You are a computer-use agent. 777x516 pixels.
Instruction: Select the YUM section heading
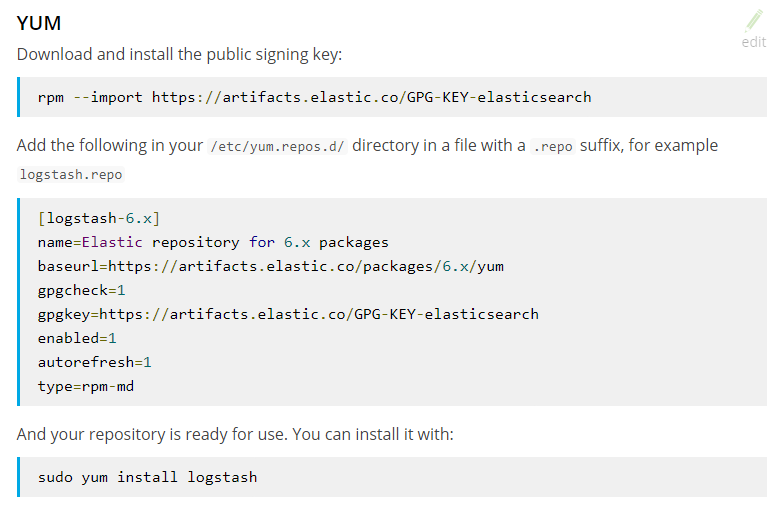(39, 23)
